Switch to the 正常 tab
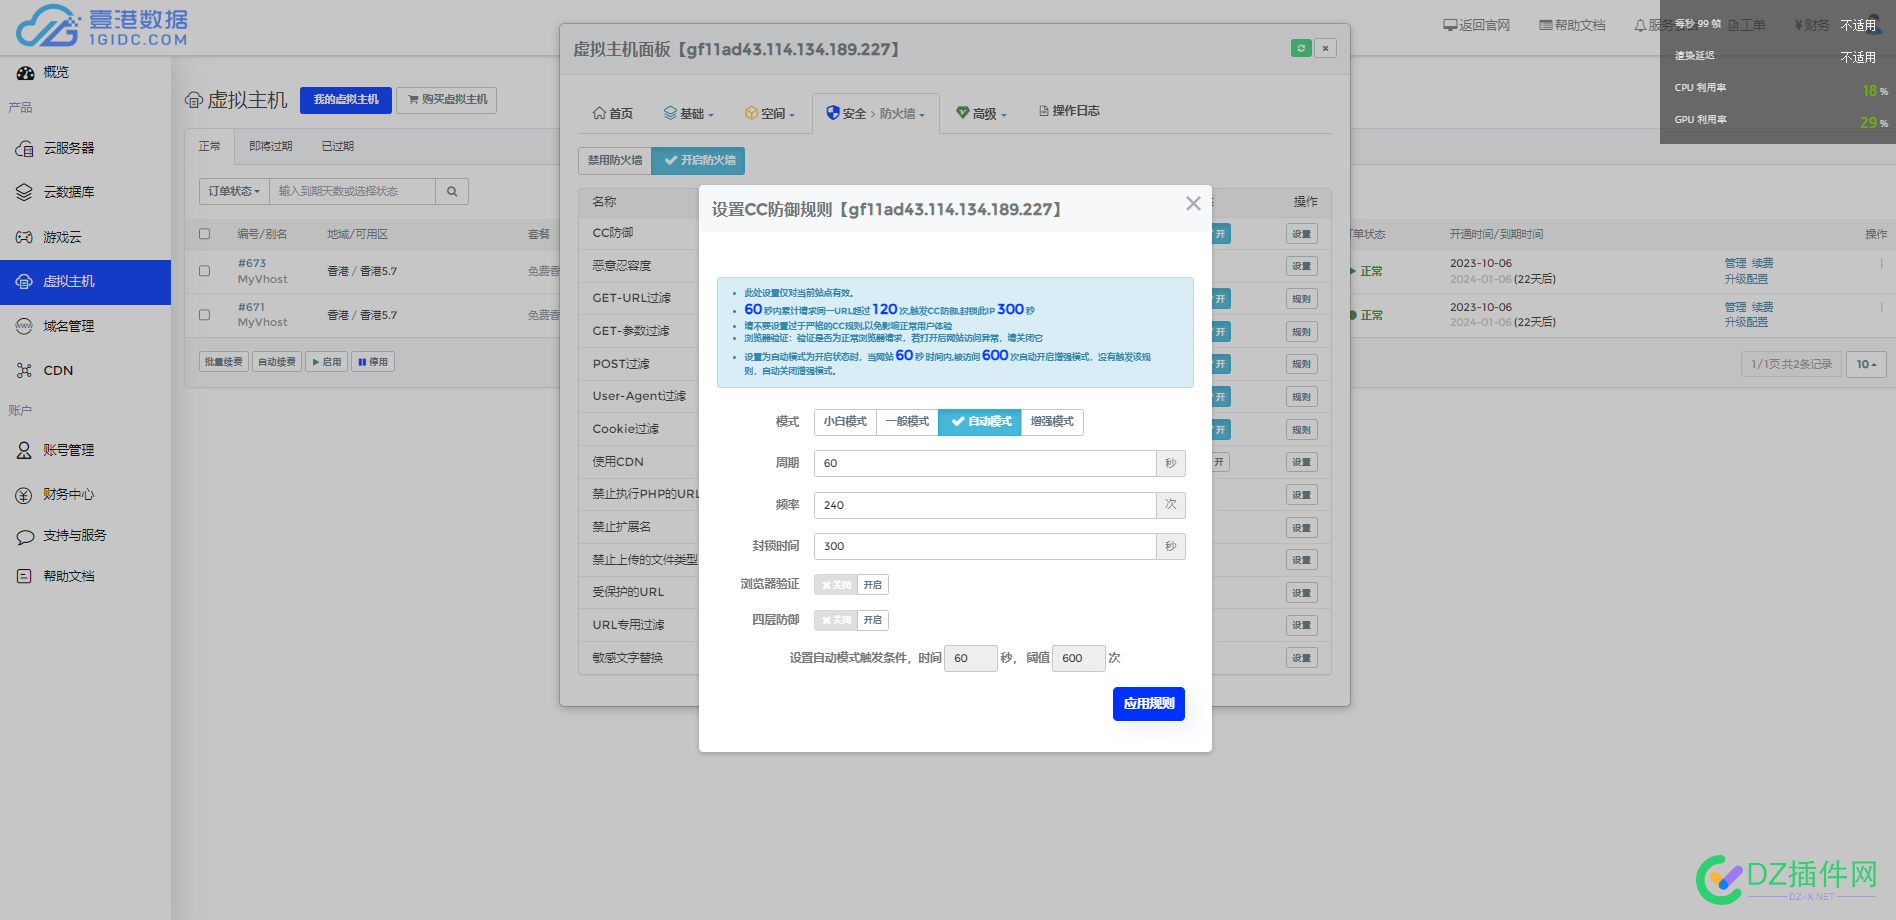This screenshot has height=920, width=1896. click(209, 147)
